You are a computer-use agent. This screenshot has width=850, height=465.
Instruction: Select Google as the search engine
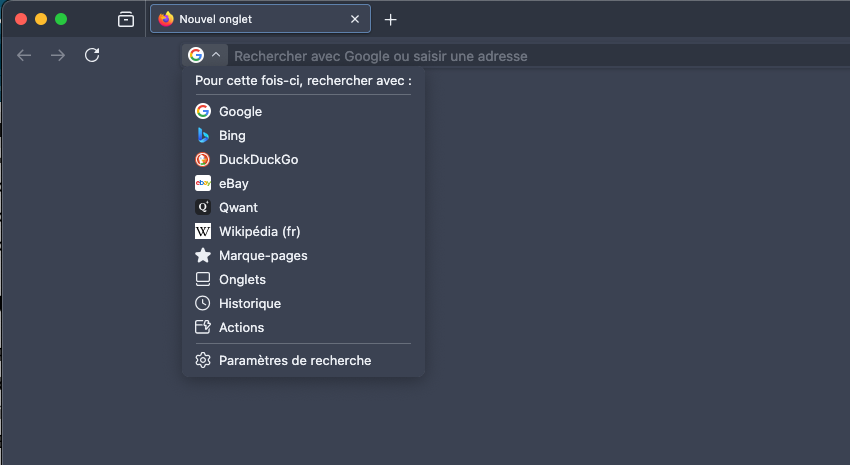click(303, 111)
